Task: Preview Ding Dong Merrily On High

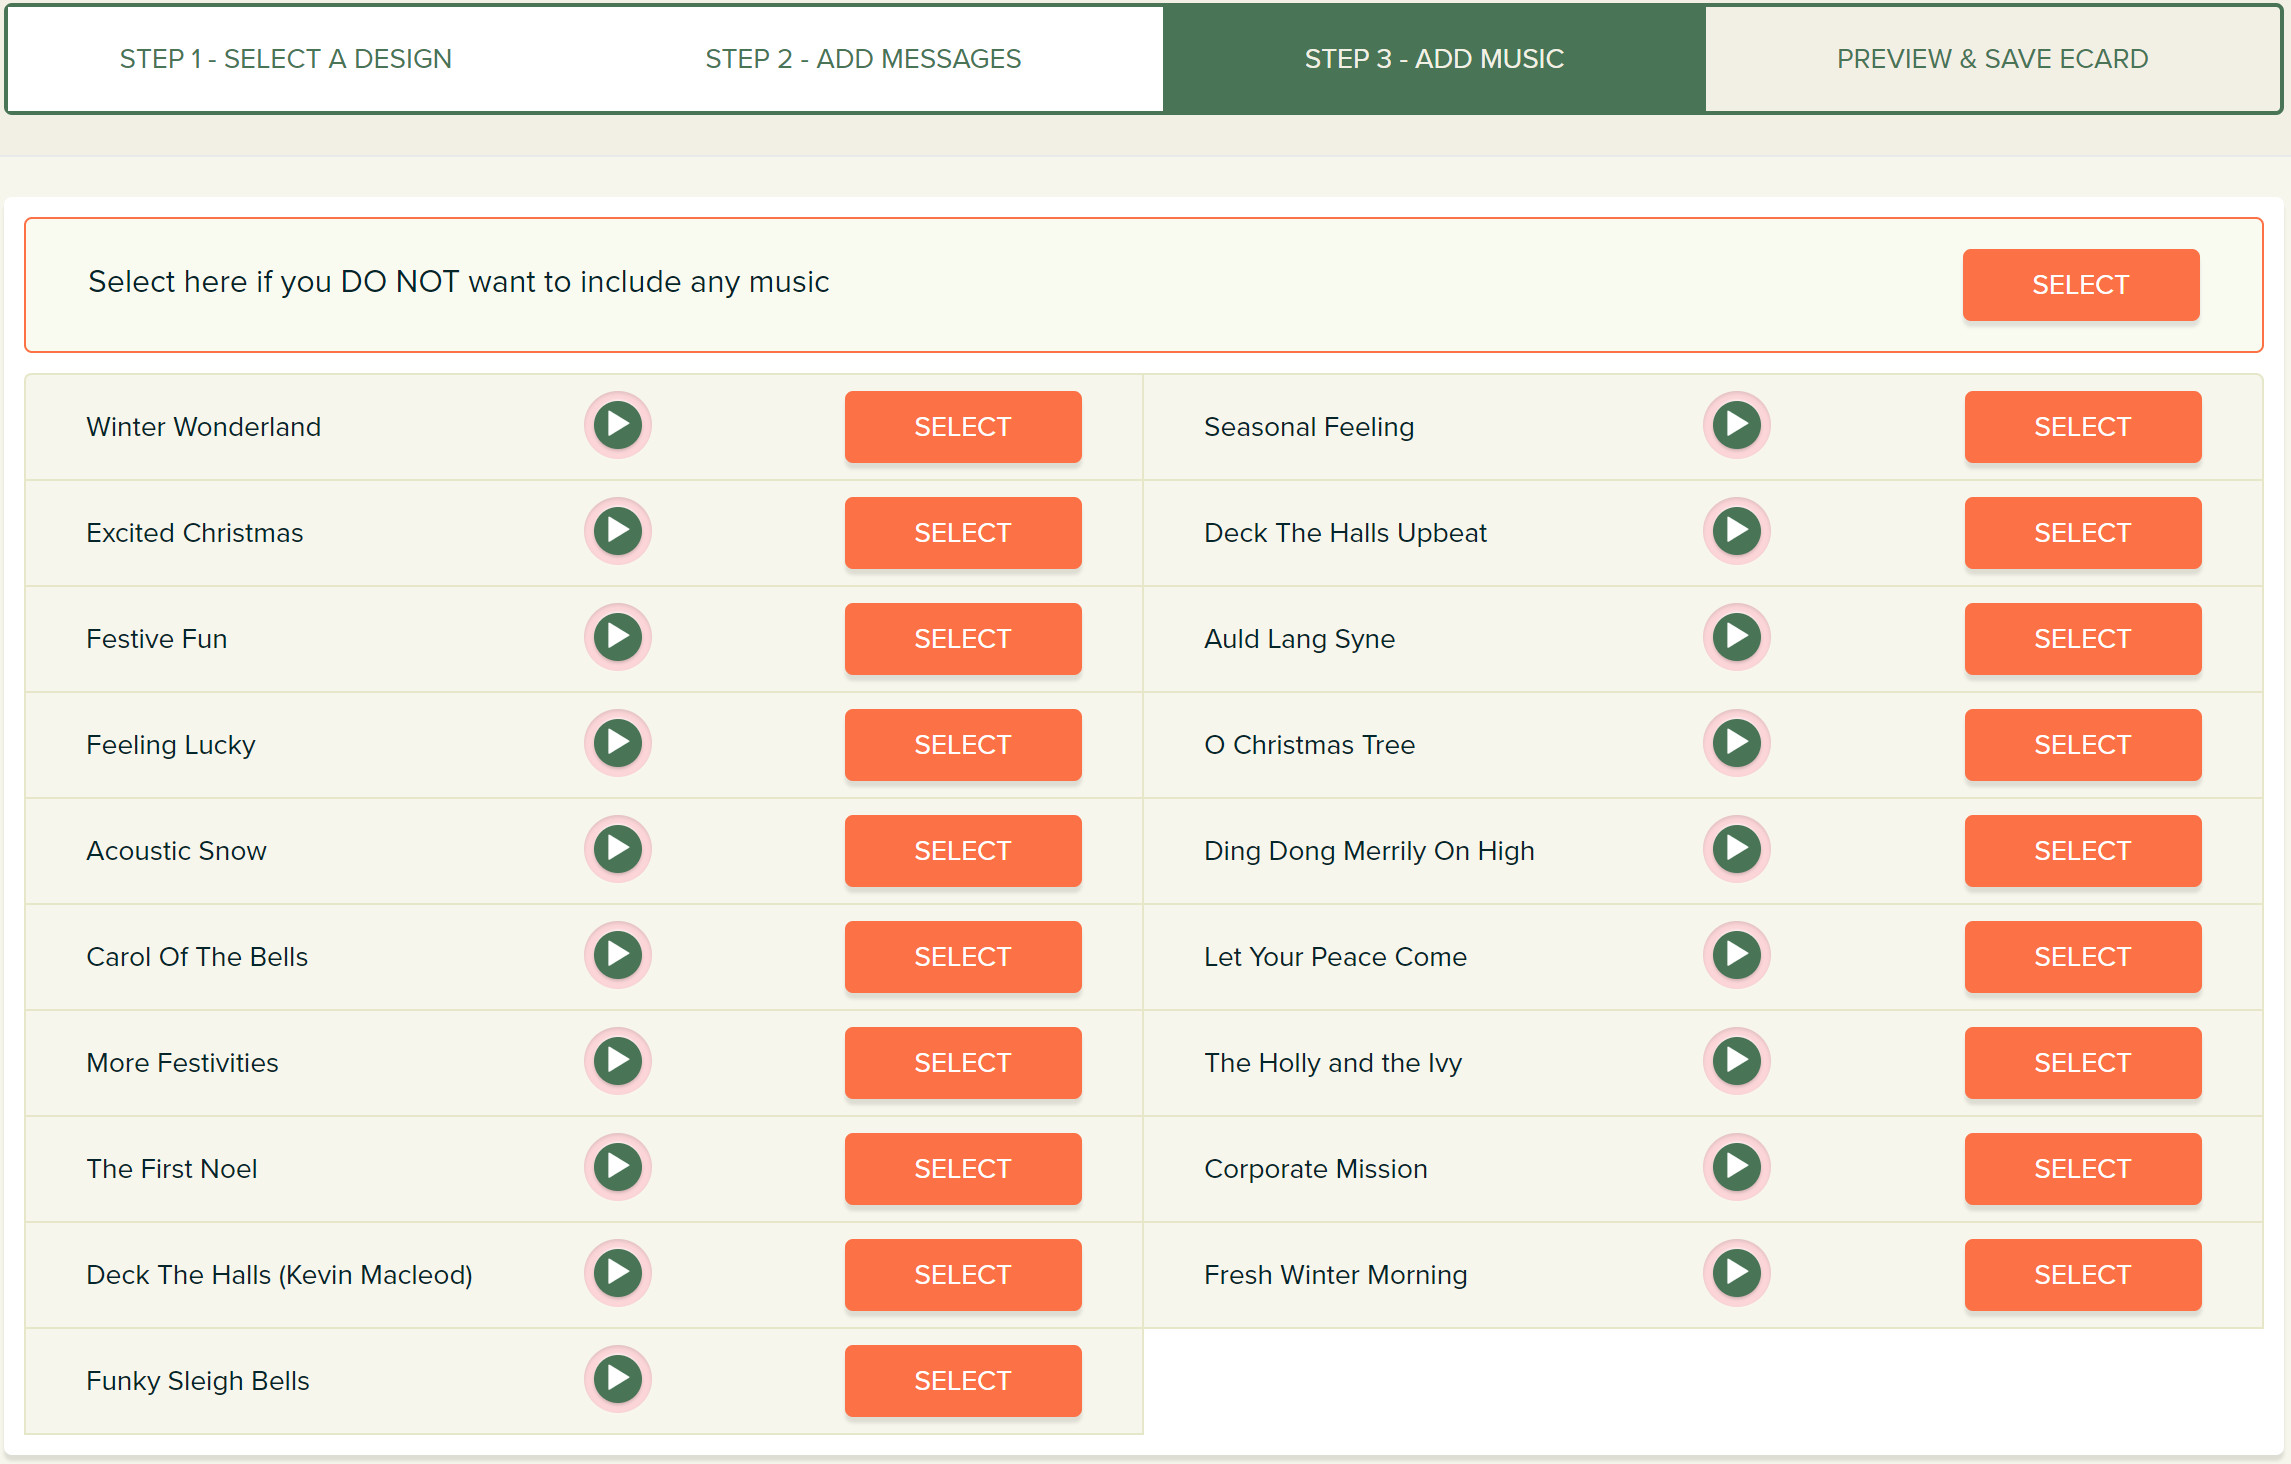Action: click(x=1737, y=849)
